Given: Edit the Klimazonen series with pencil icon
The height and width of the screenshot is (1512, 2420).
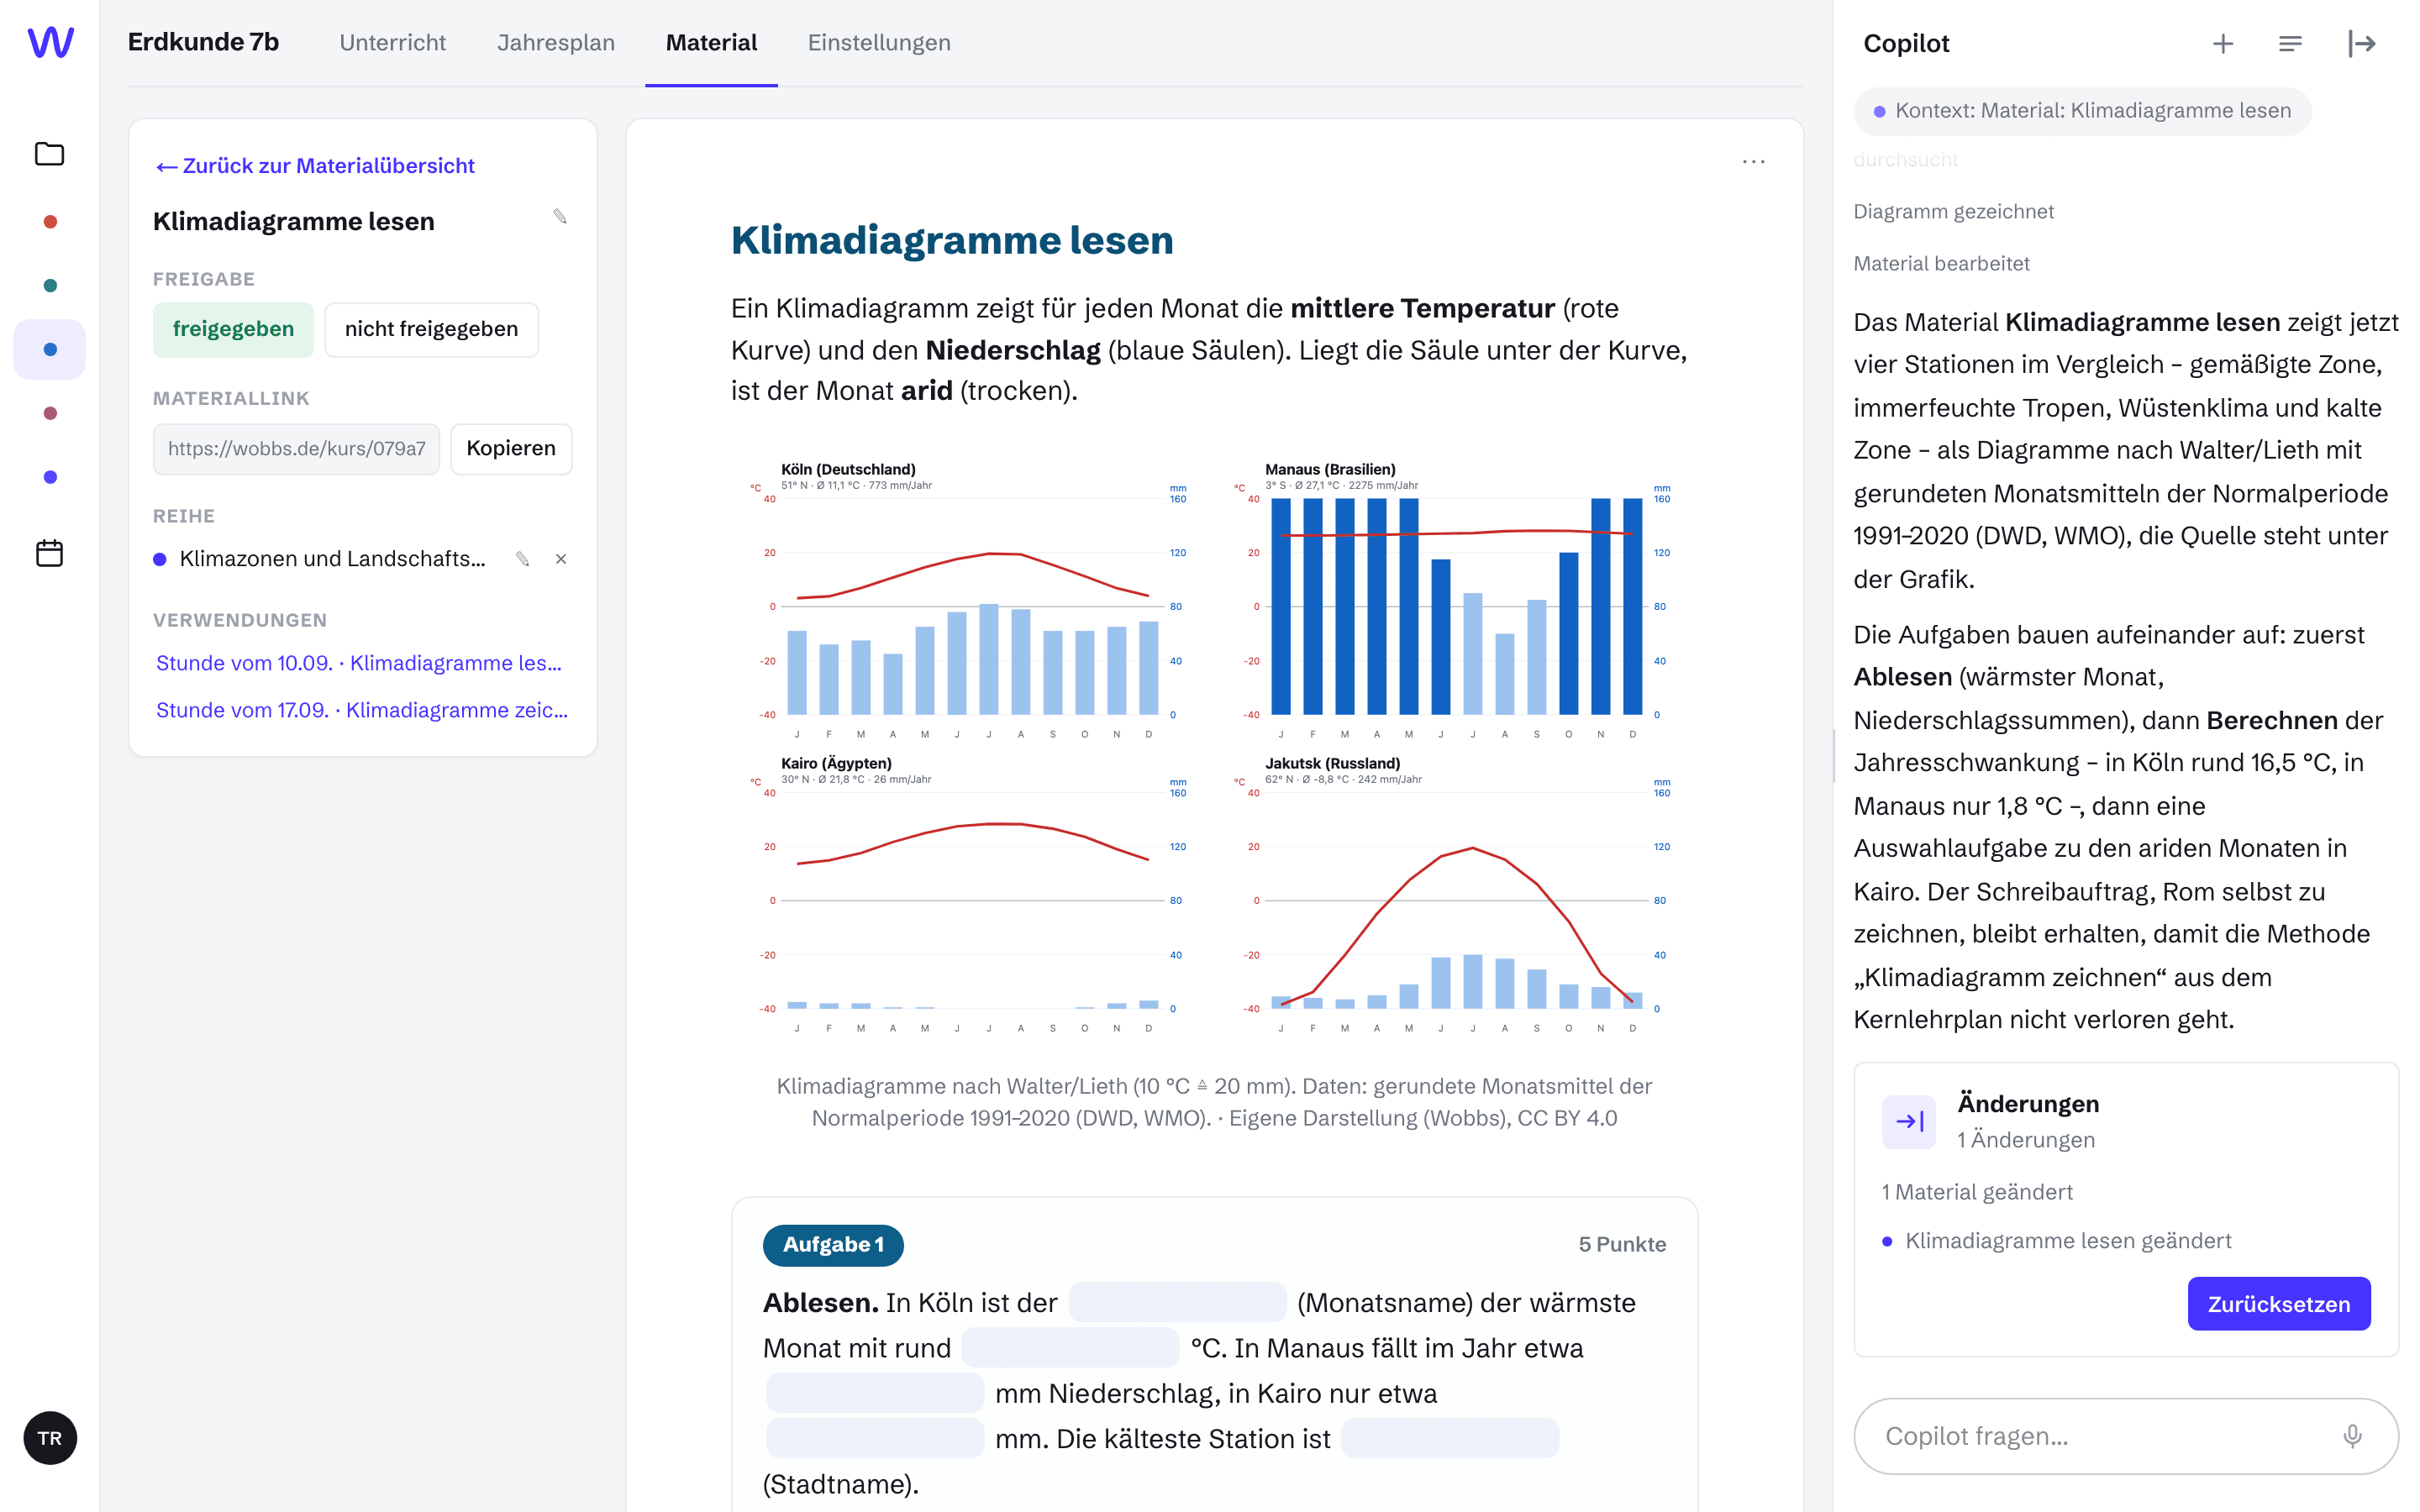Looking at the screenshot, I should (x=522, y=559).
